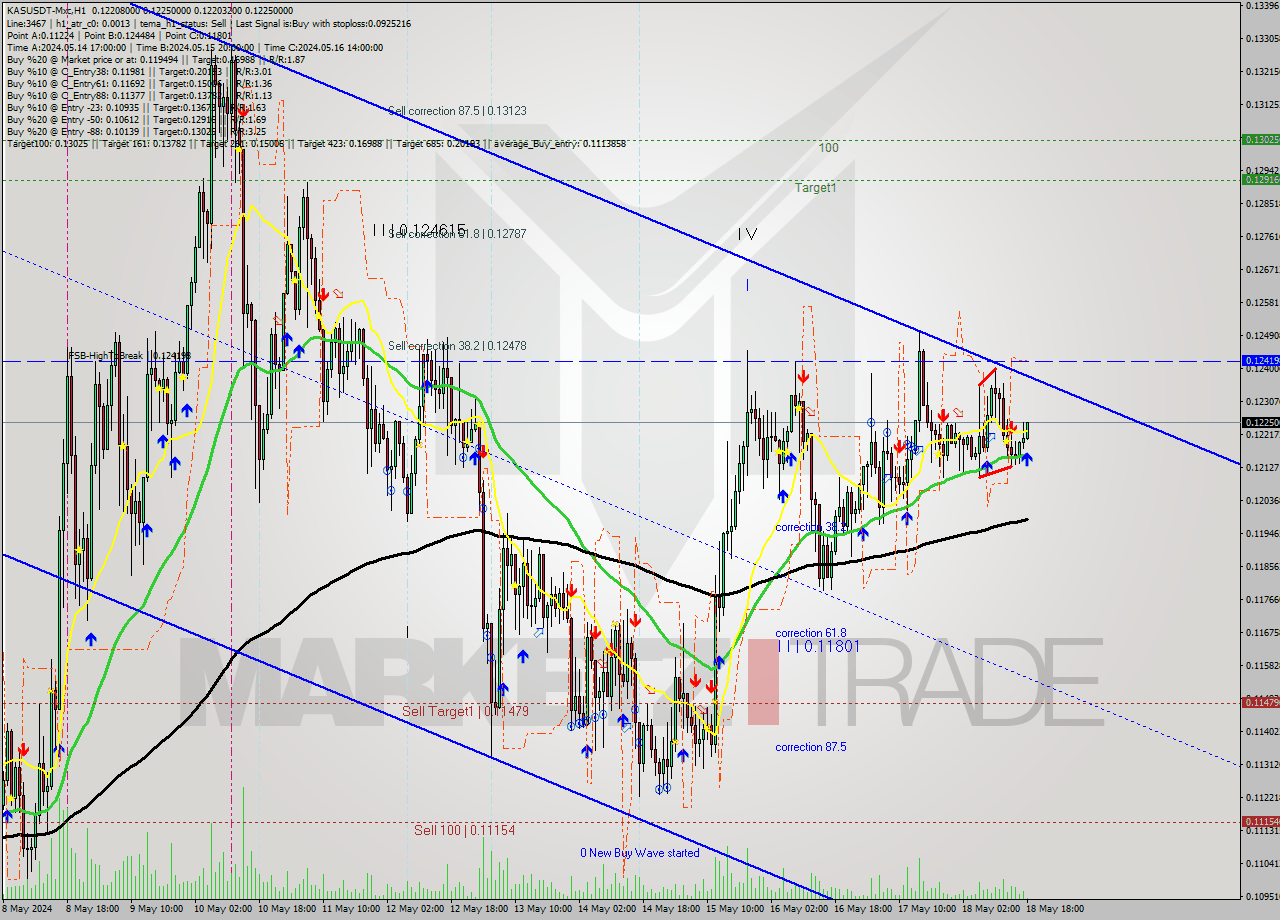This screenshot has width=1280, height=920.
Task: Click the '14 May 02:00' time axis label
Action: click(x=607, y=909)
